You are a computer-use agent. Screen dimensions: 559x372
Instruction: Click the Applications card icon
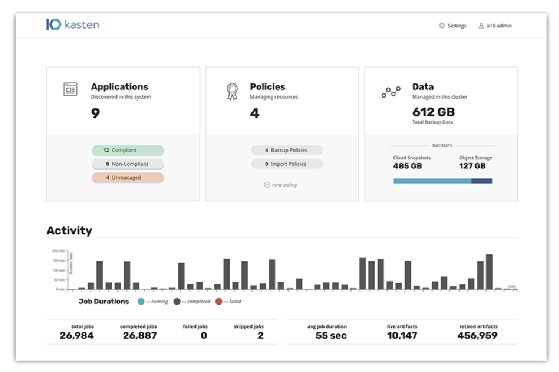(70, 89)
